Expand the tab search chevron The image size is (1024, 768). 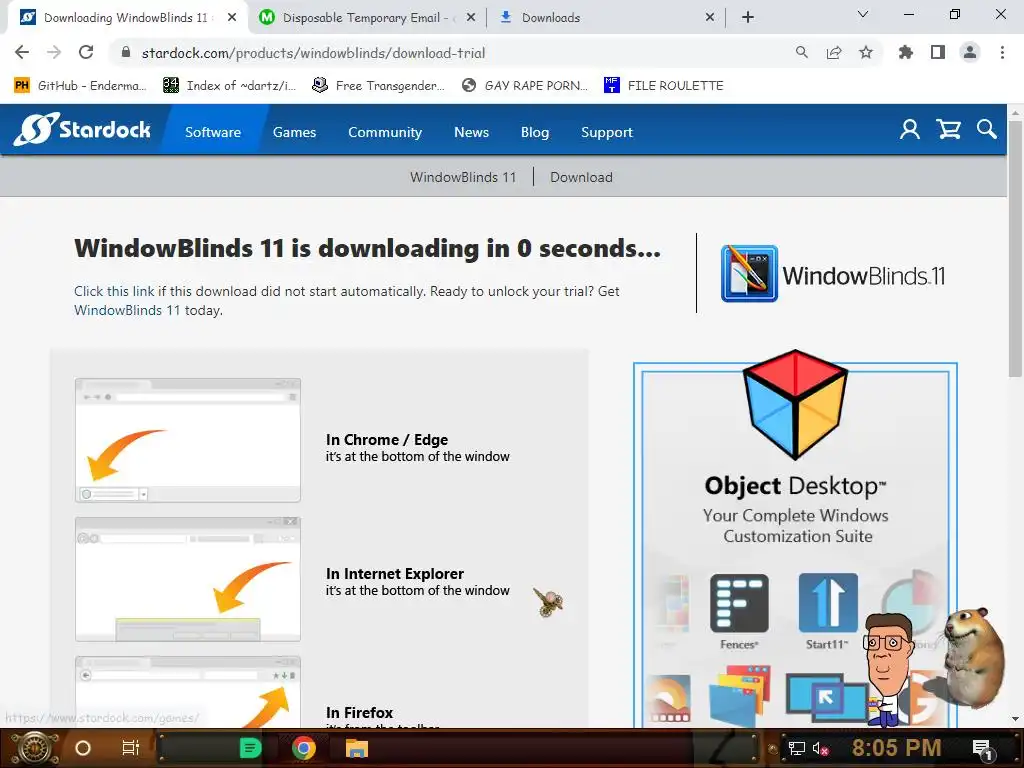(x=863, y=14)
